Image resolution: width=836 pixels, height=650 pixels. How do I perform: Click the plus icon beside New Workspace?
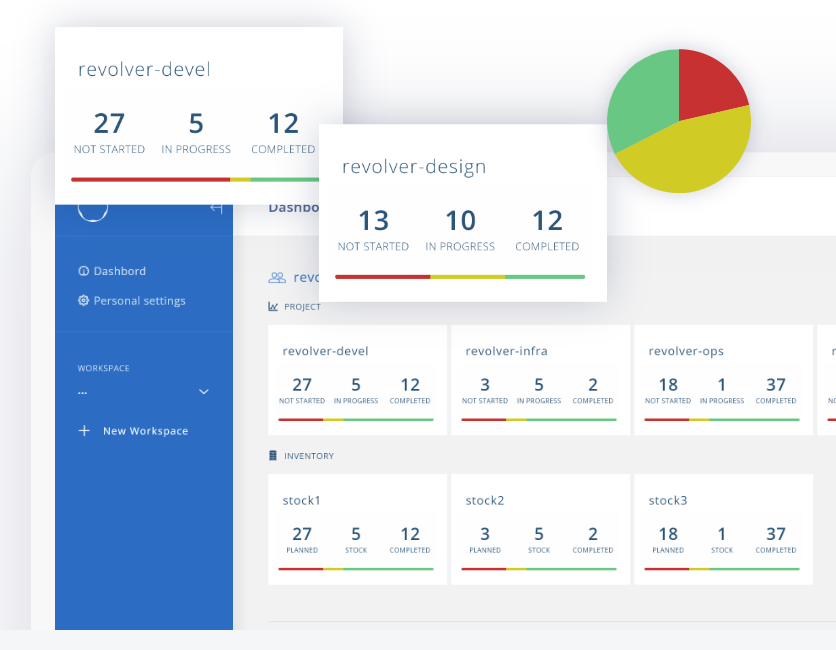(x=84, y=431)
